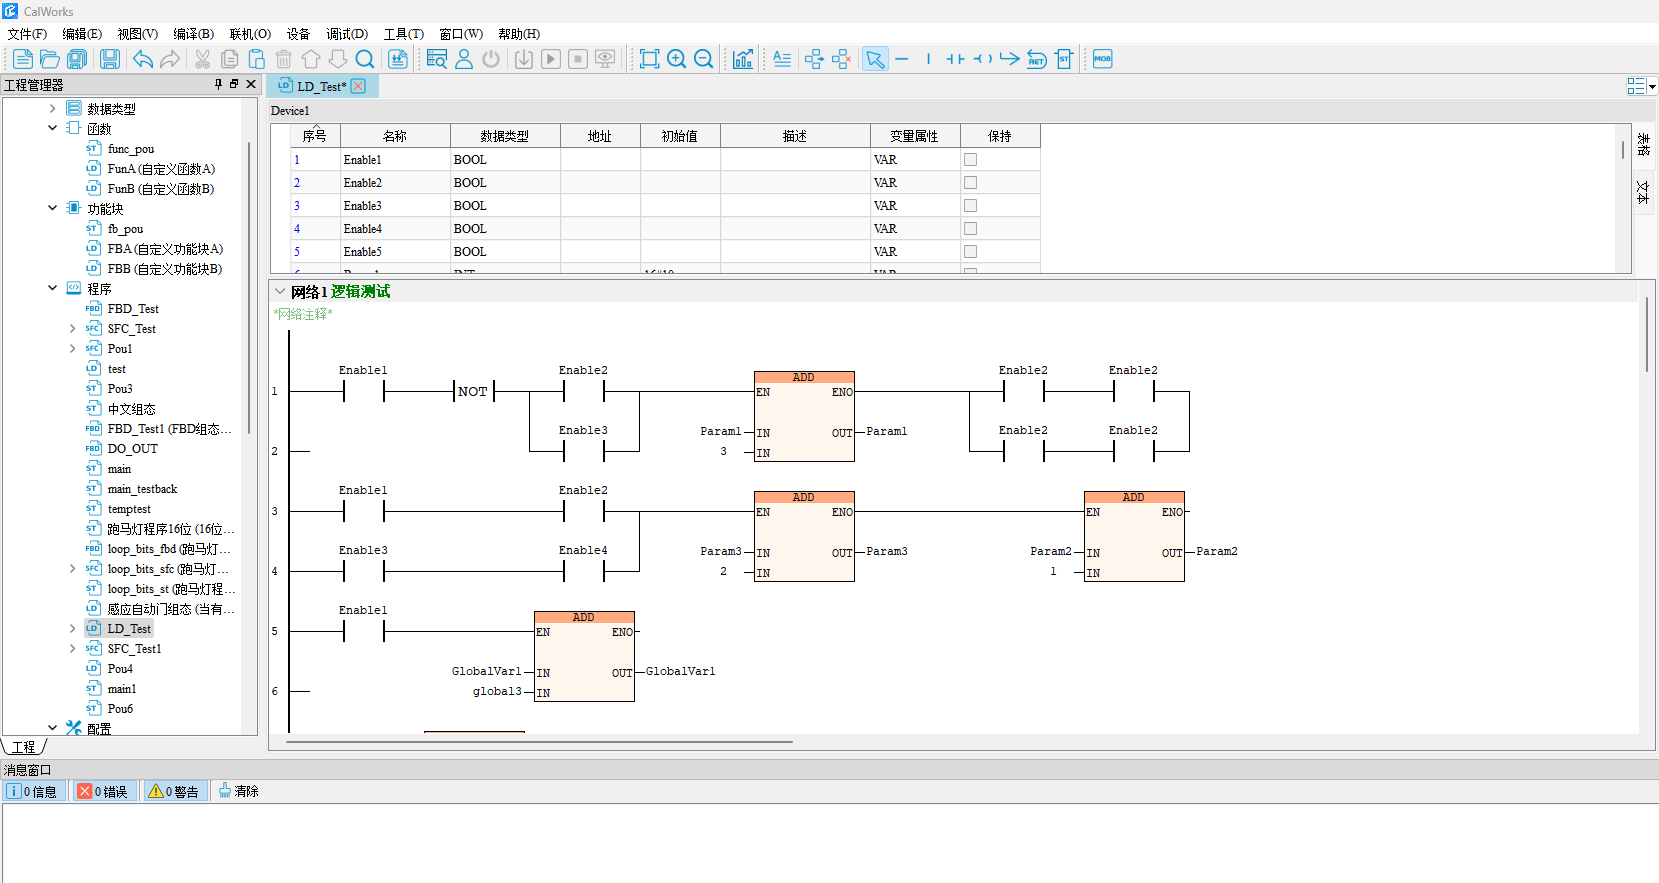The height and width of the screenshot is (883, 1659).
Task: Collapse the 网络1 network section
Action: coord(280,292)
